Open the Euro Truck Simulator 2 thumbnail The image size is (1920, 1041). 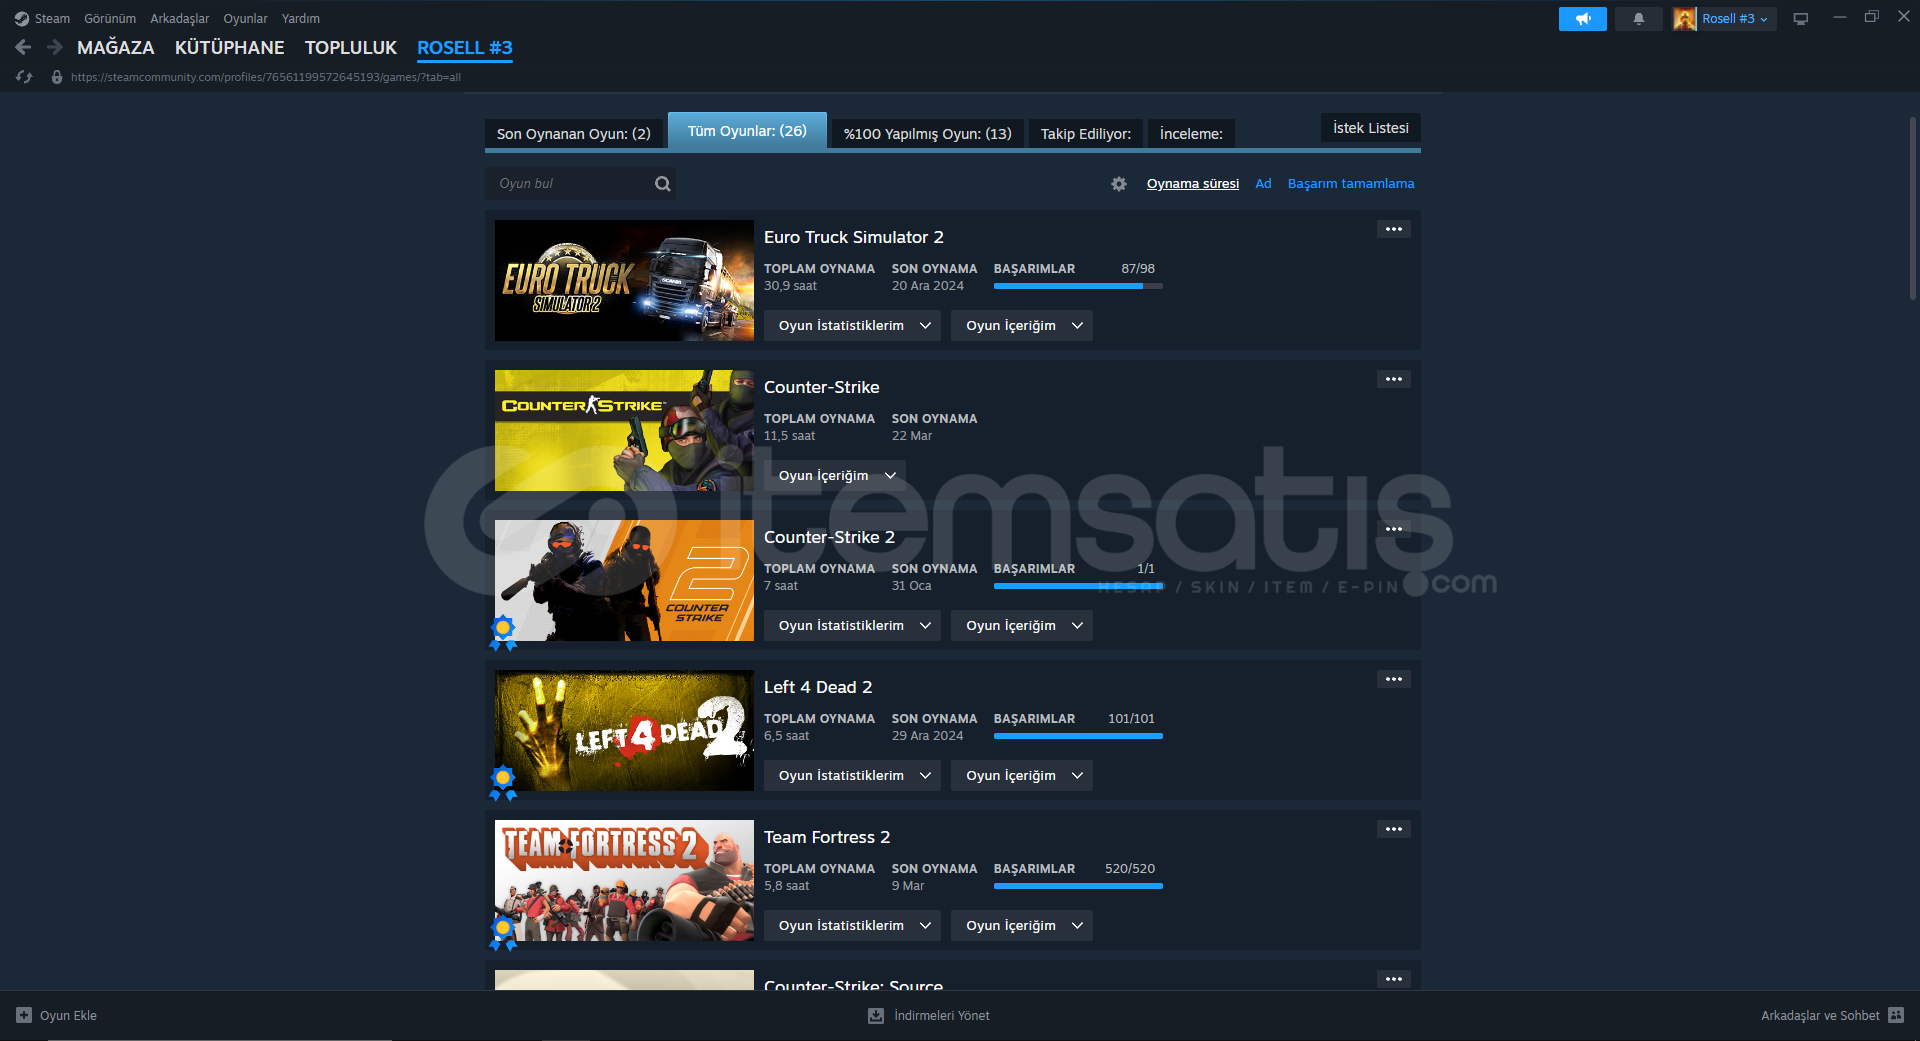coord(624,280)
